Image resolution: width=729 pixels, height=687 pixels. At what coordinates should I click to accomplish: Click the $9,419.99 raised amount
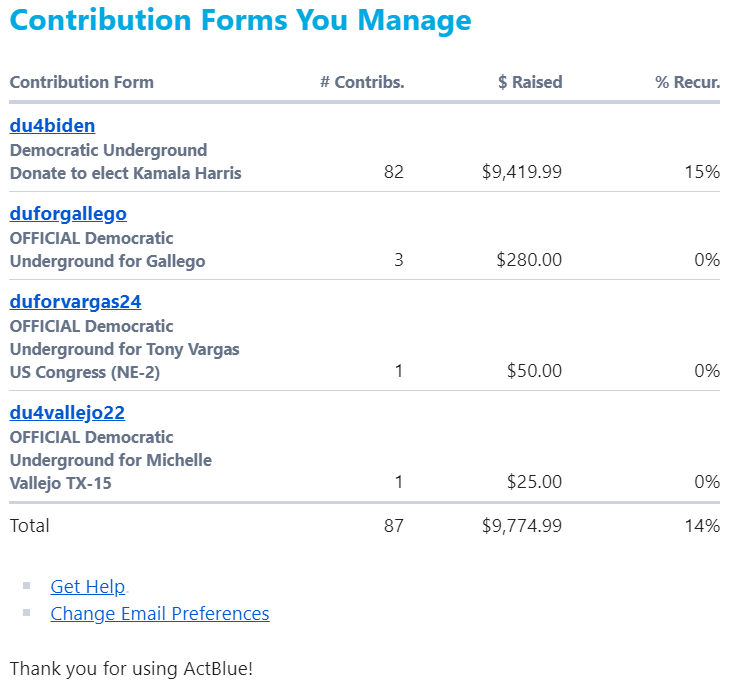[521, 172]
